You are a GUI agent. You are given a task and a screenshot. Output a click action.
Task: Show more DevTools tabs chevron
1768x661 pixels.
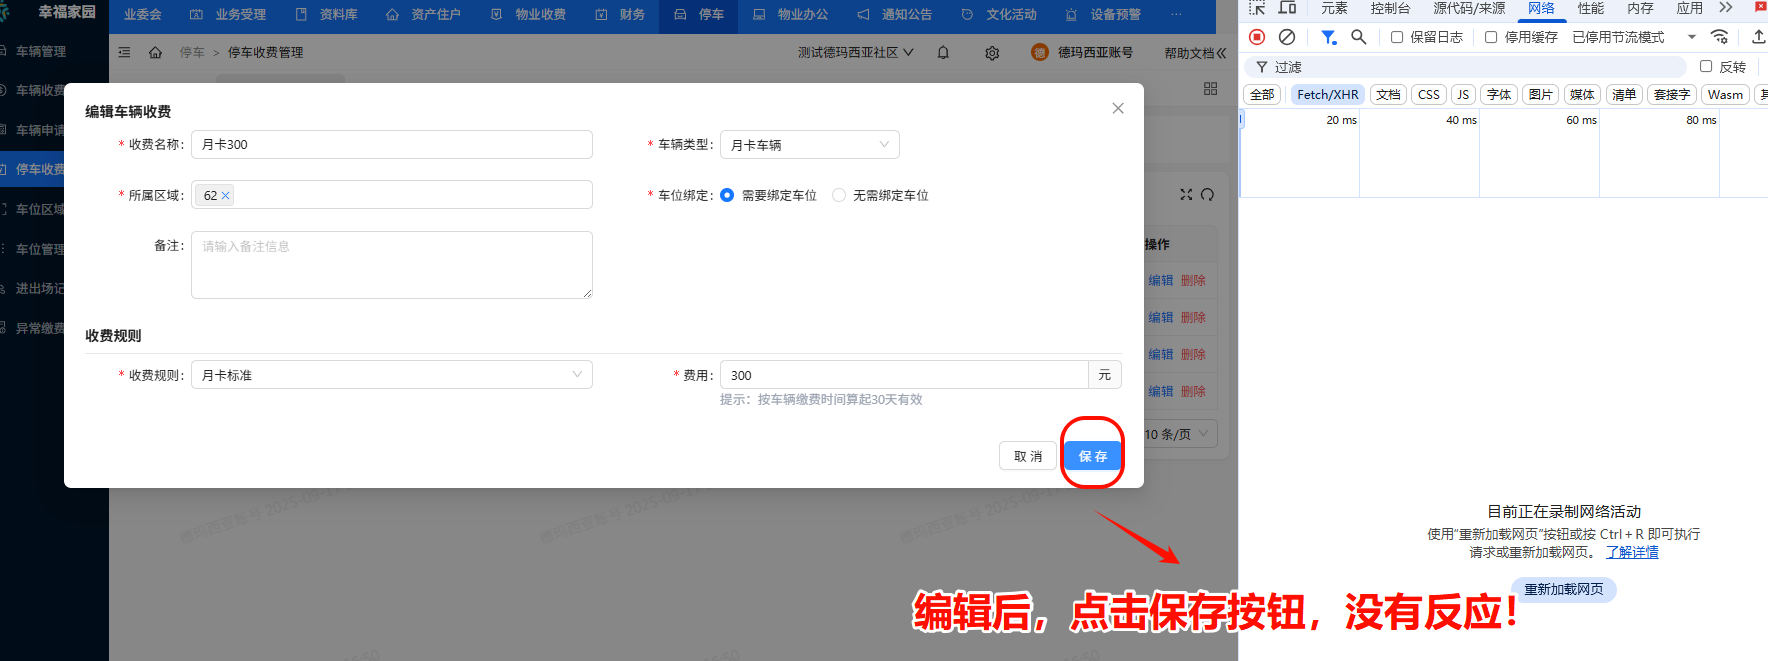tap(1726, 8)
